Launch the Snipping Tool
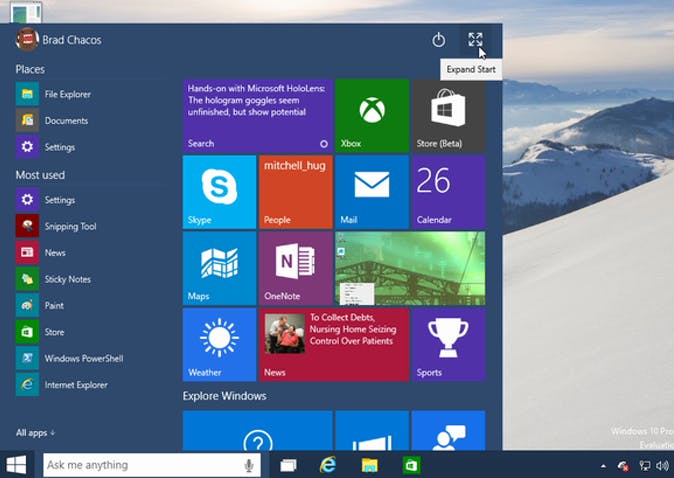 [56, 226]
